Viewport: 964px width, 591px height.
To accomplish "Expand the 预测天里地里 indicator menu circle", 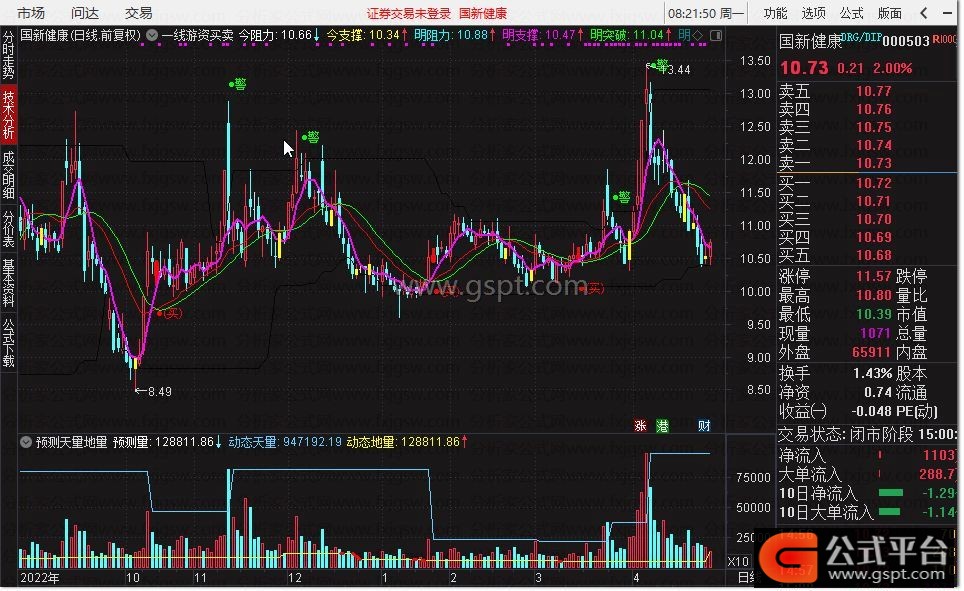I will 26,442.
